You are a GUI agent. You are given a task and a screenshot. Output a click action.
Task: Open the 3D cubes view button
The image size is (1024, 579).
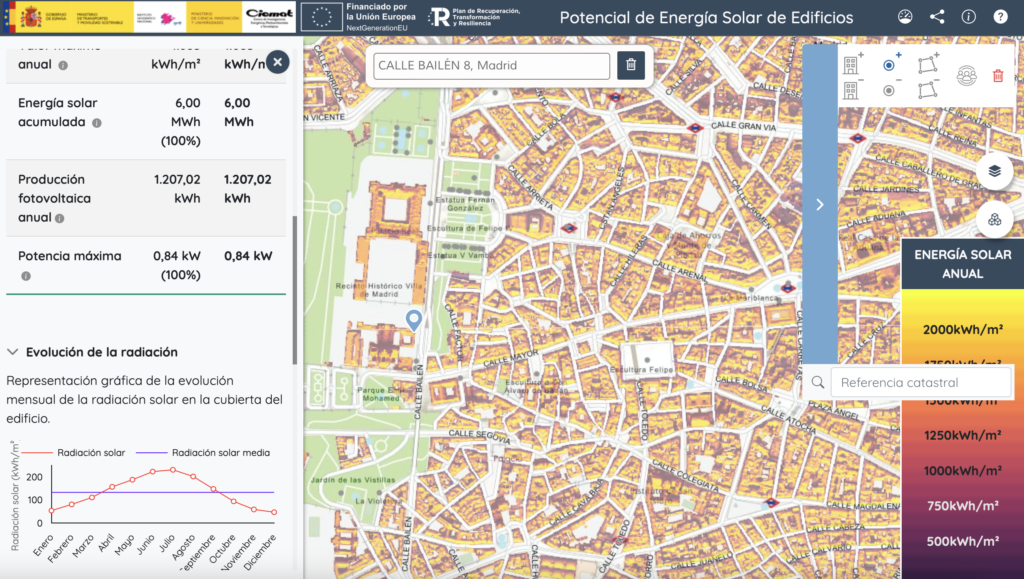(x=995, y=219)
